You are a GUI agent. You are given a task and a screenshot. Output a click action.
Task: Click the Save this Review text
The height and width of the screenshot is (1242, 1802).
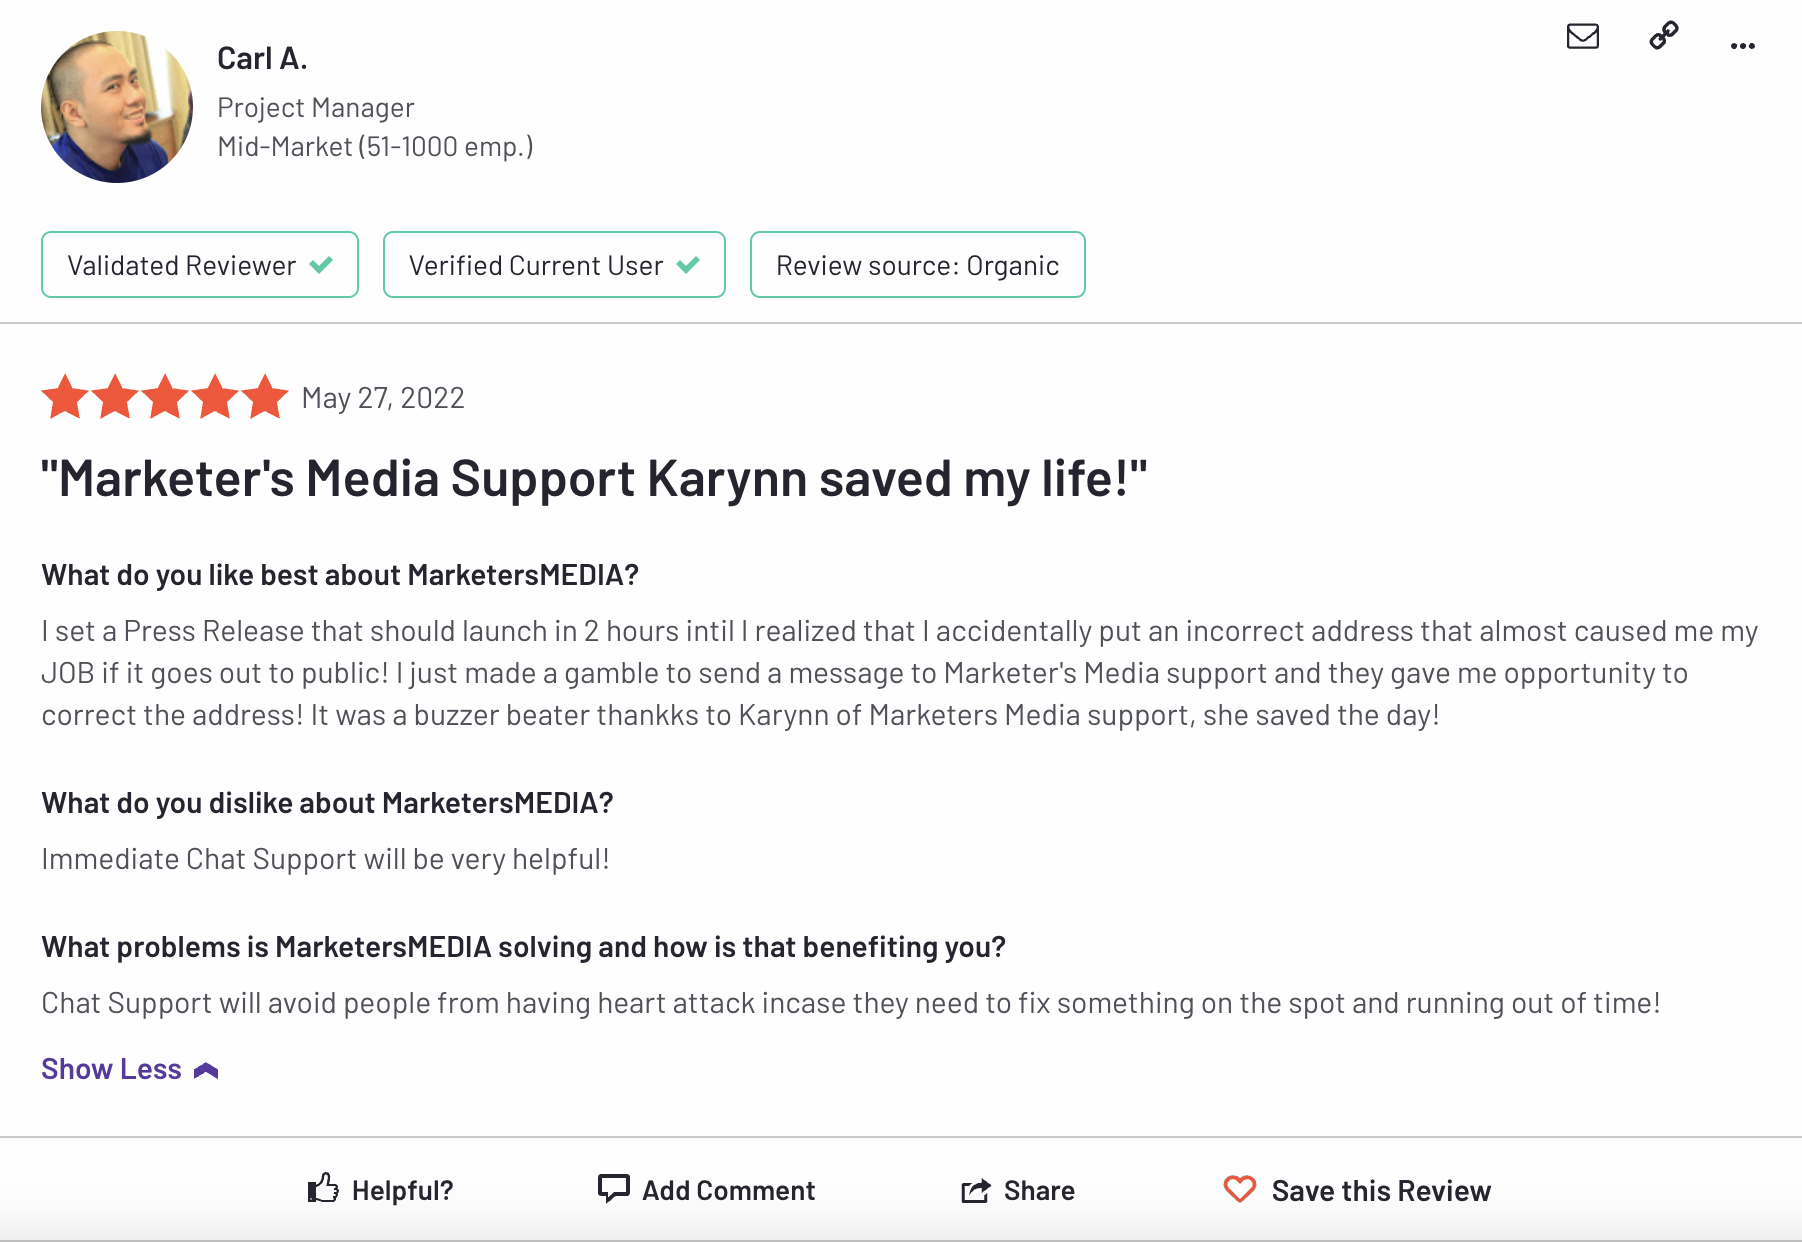1380,1190
